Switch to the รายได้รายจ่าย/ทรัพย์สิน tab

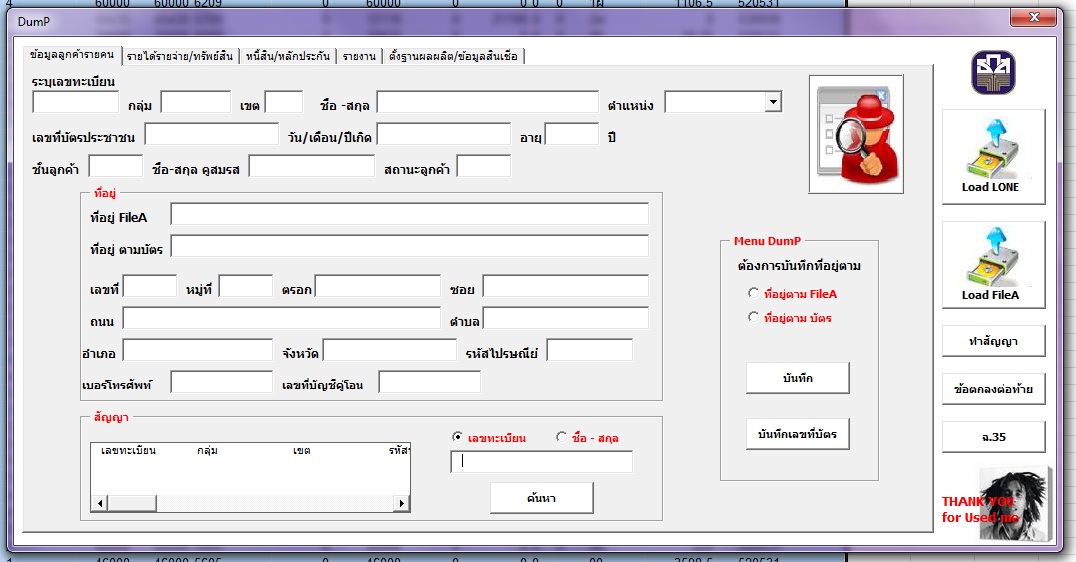click(x=180, y=56)
